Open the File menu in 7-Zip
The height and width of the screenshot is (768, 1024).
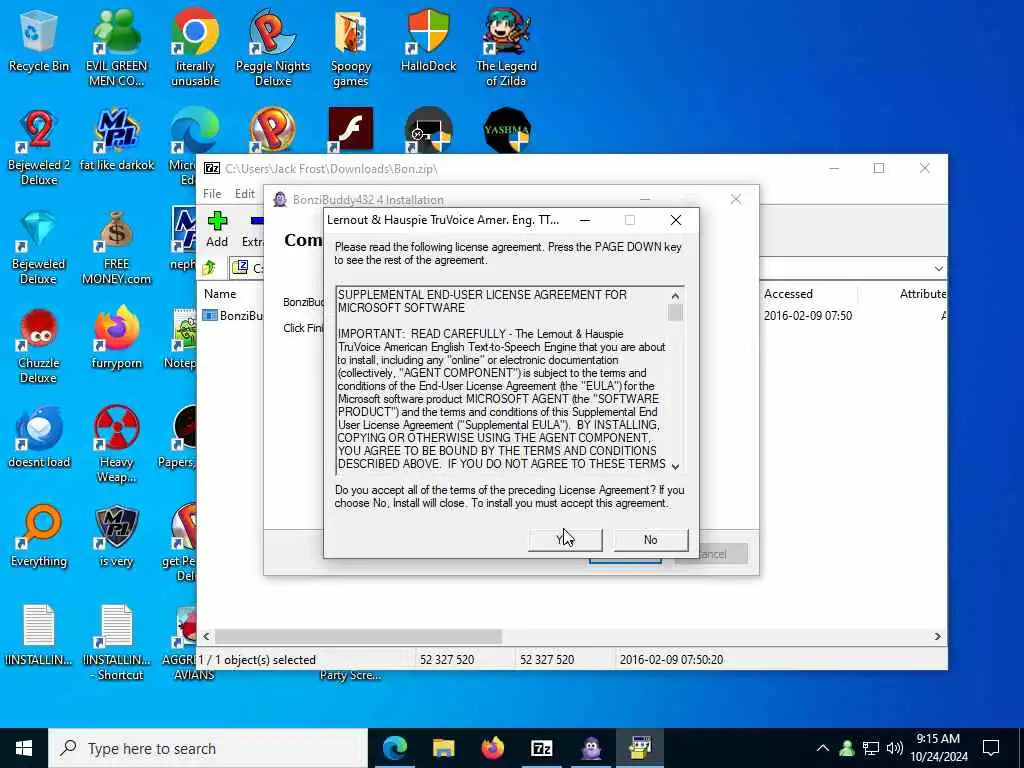[212, 194]
